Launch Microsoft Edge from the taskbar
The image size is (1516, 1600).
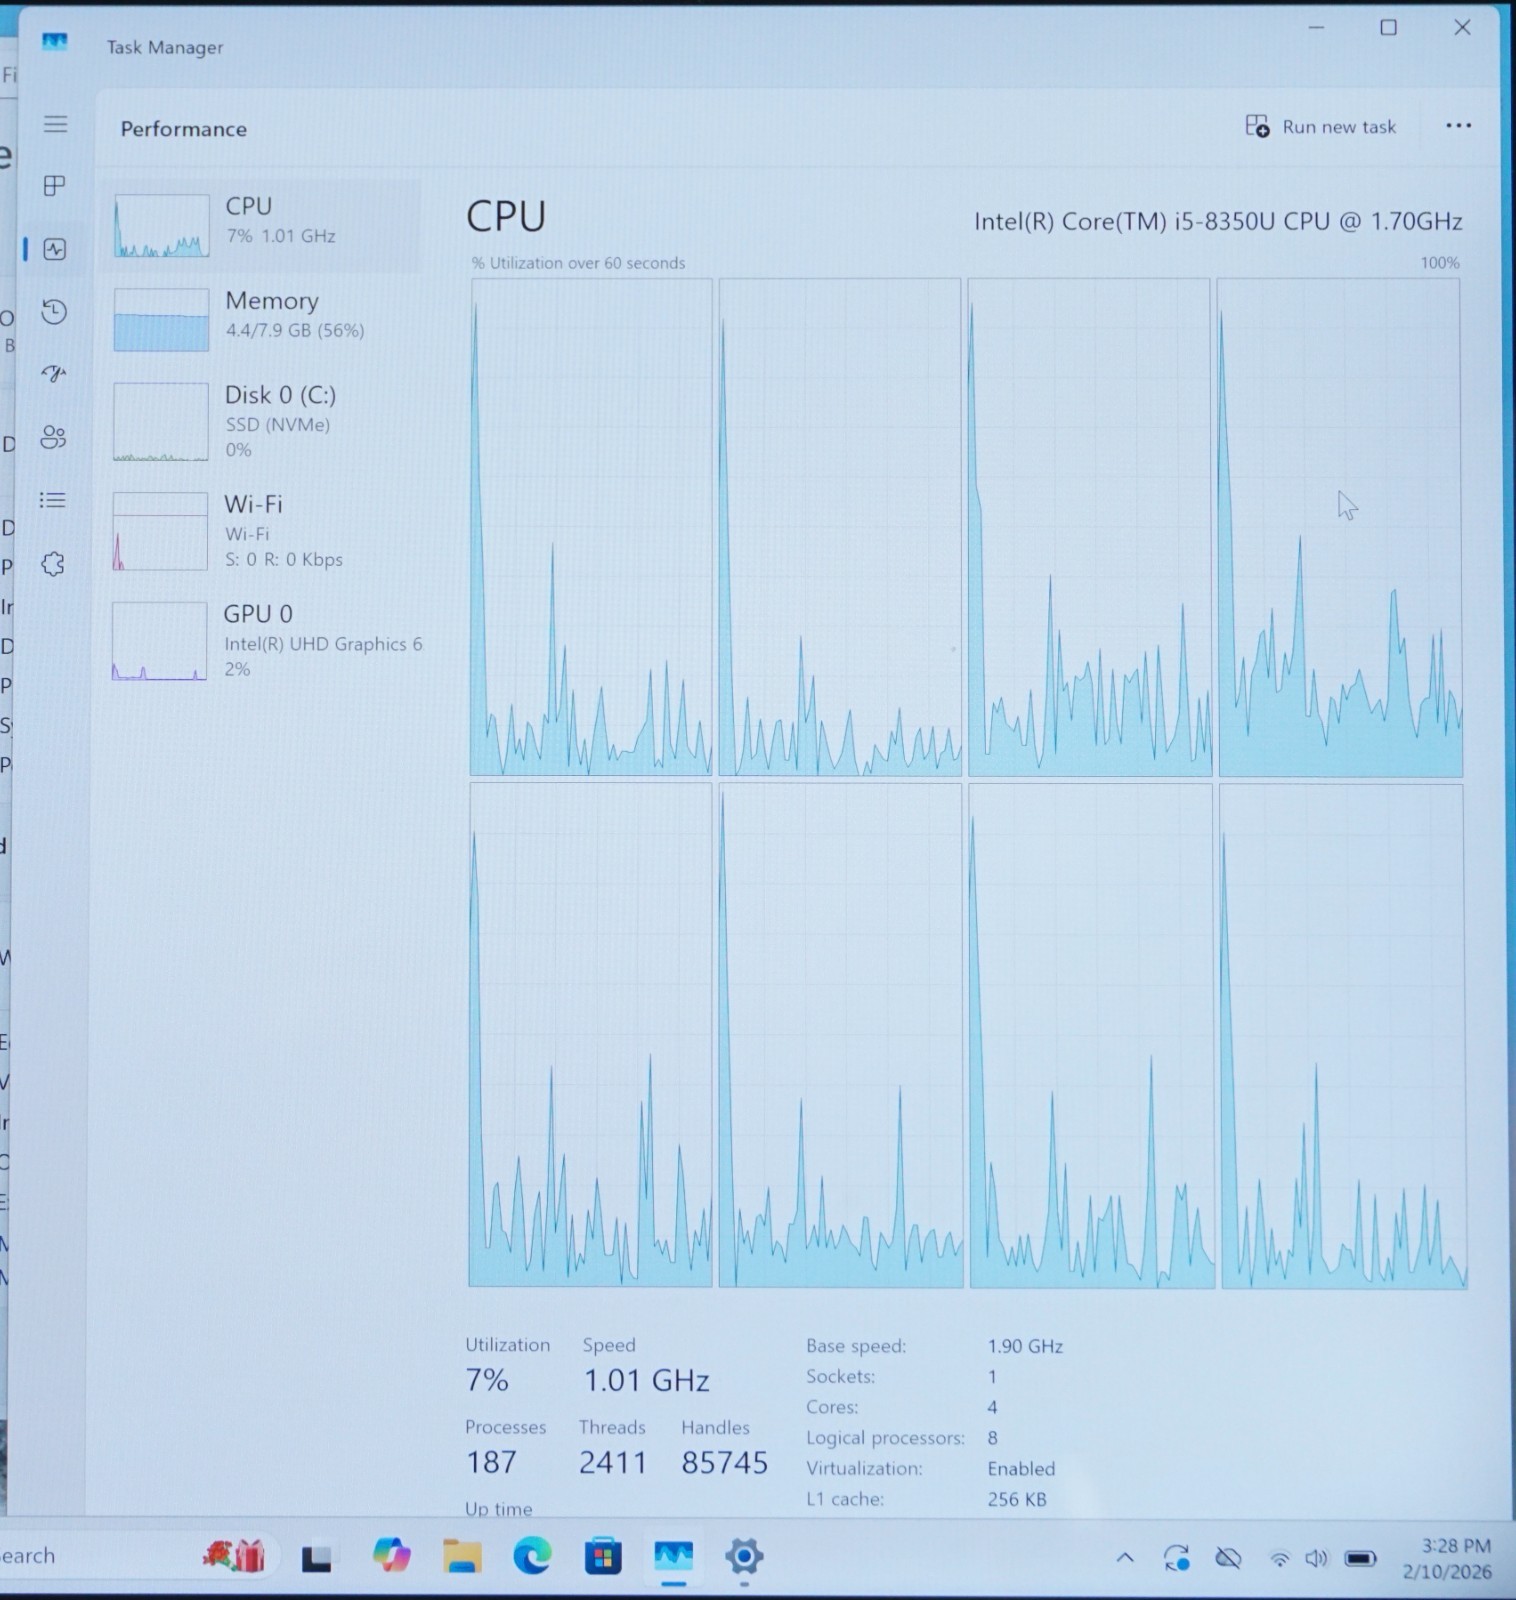coord(532,1557)
